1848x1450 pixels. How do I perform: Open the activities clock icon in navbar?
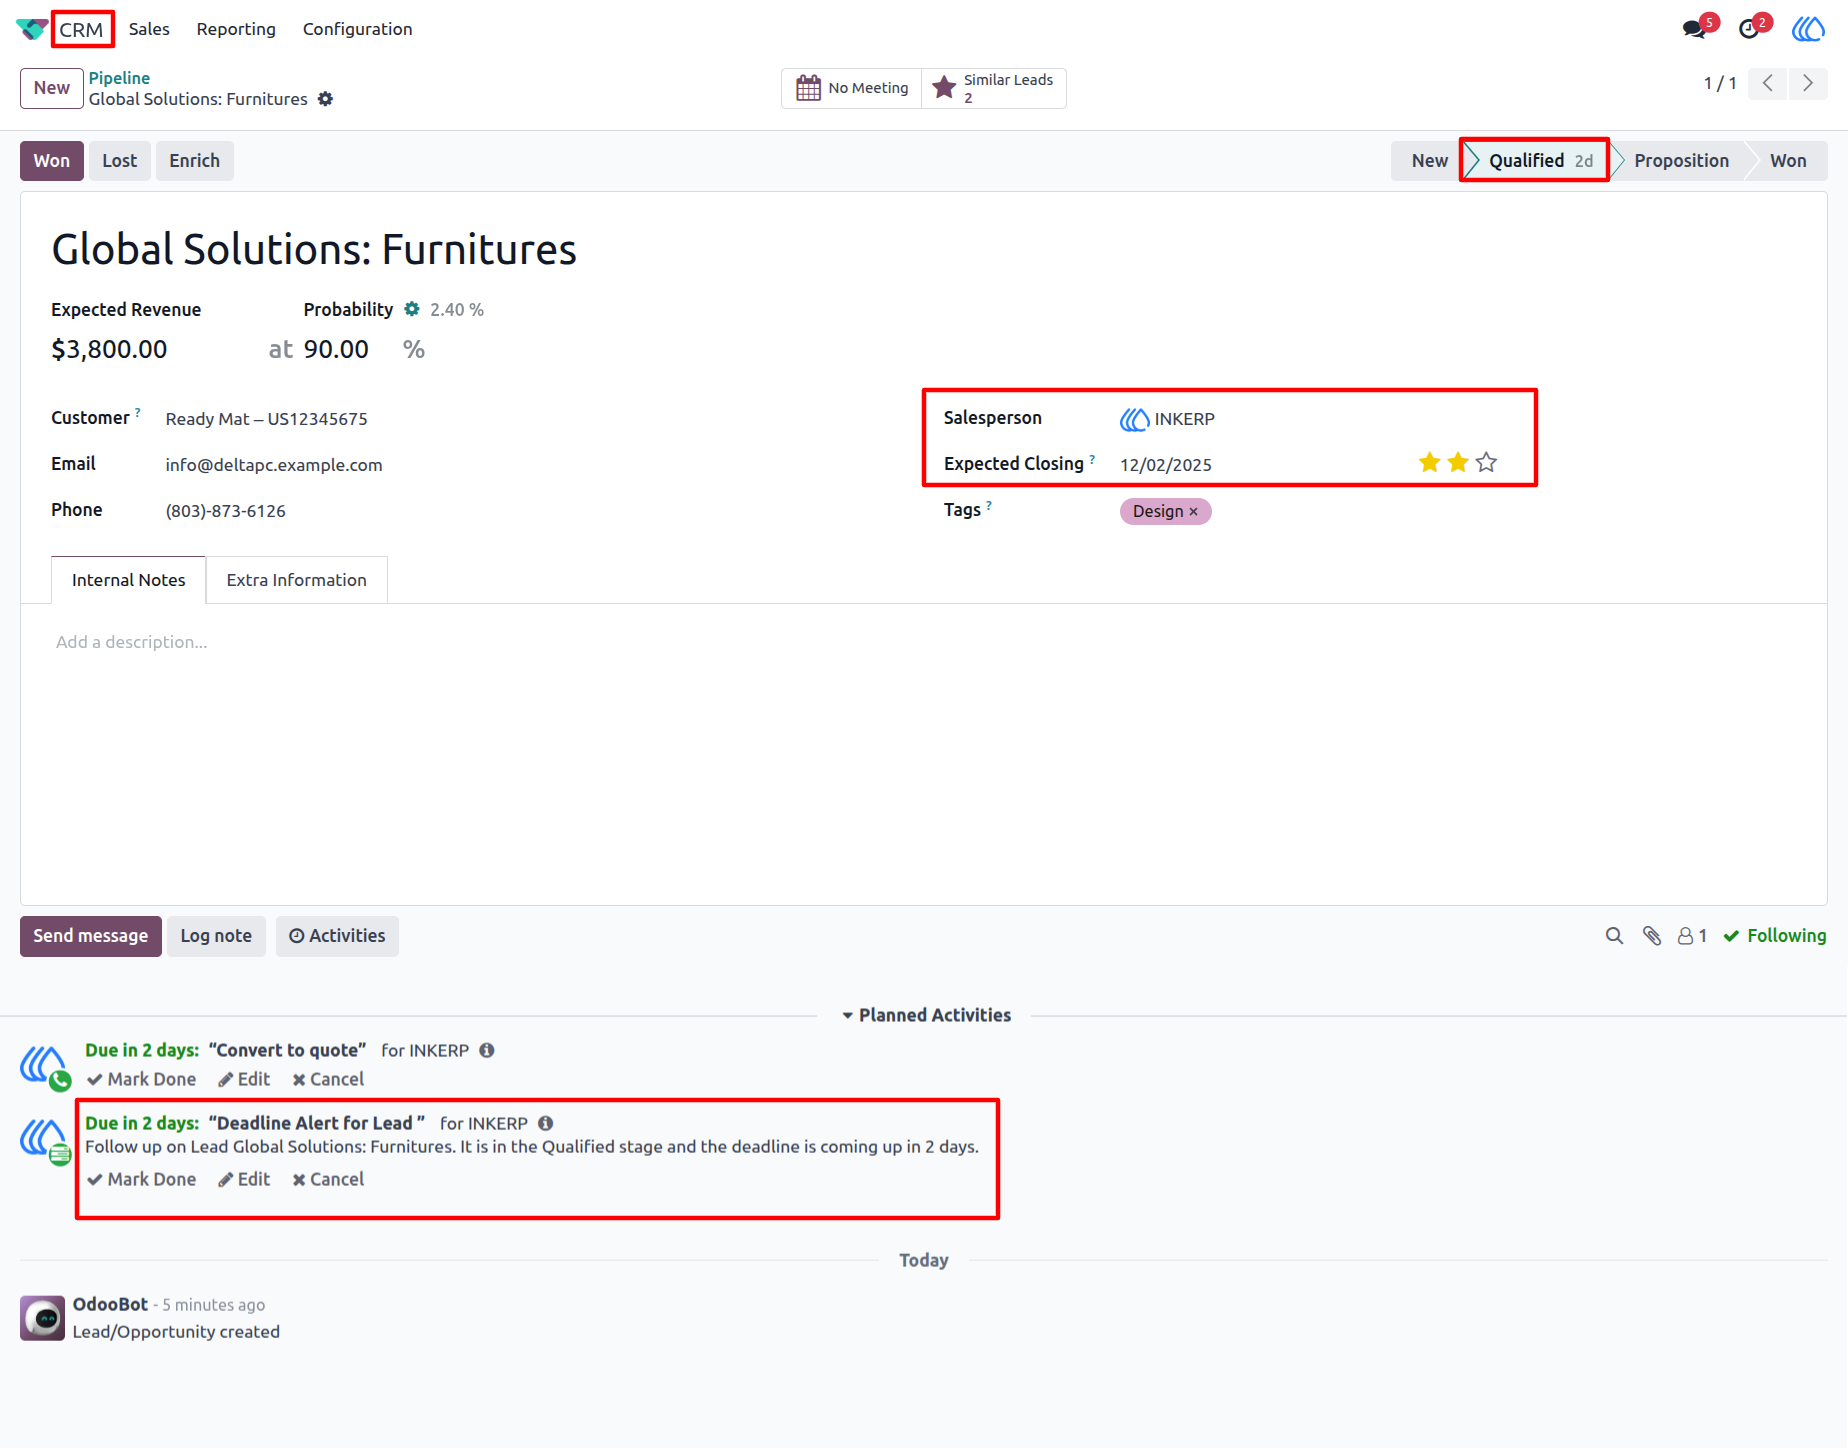point(1749,29)
